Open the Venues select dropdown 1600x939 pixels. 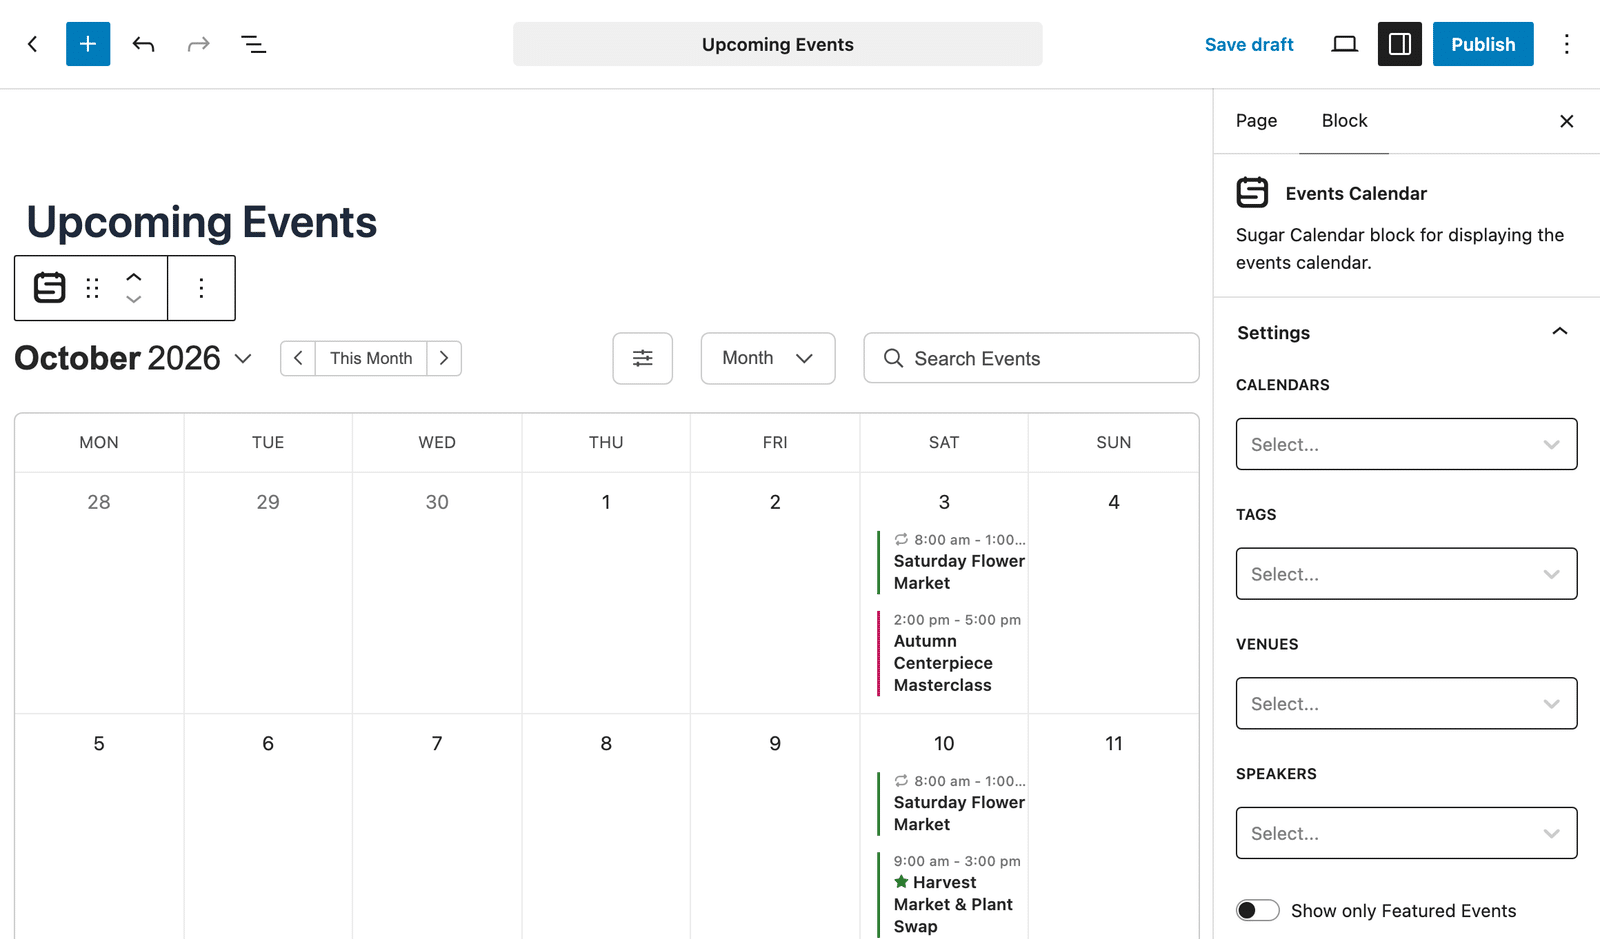click(1406, 703)
